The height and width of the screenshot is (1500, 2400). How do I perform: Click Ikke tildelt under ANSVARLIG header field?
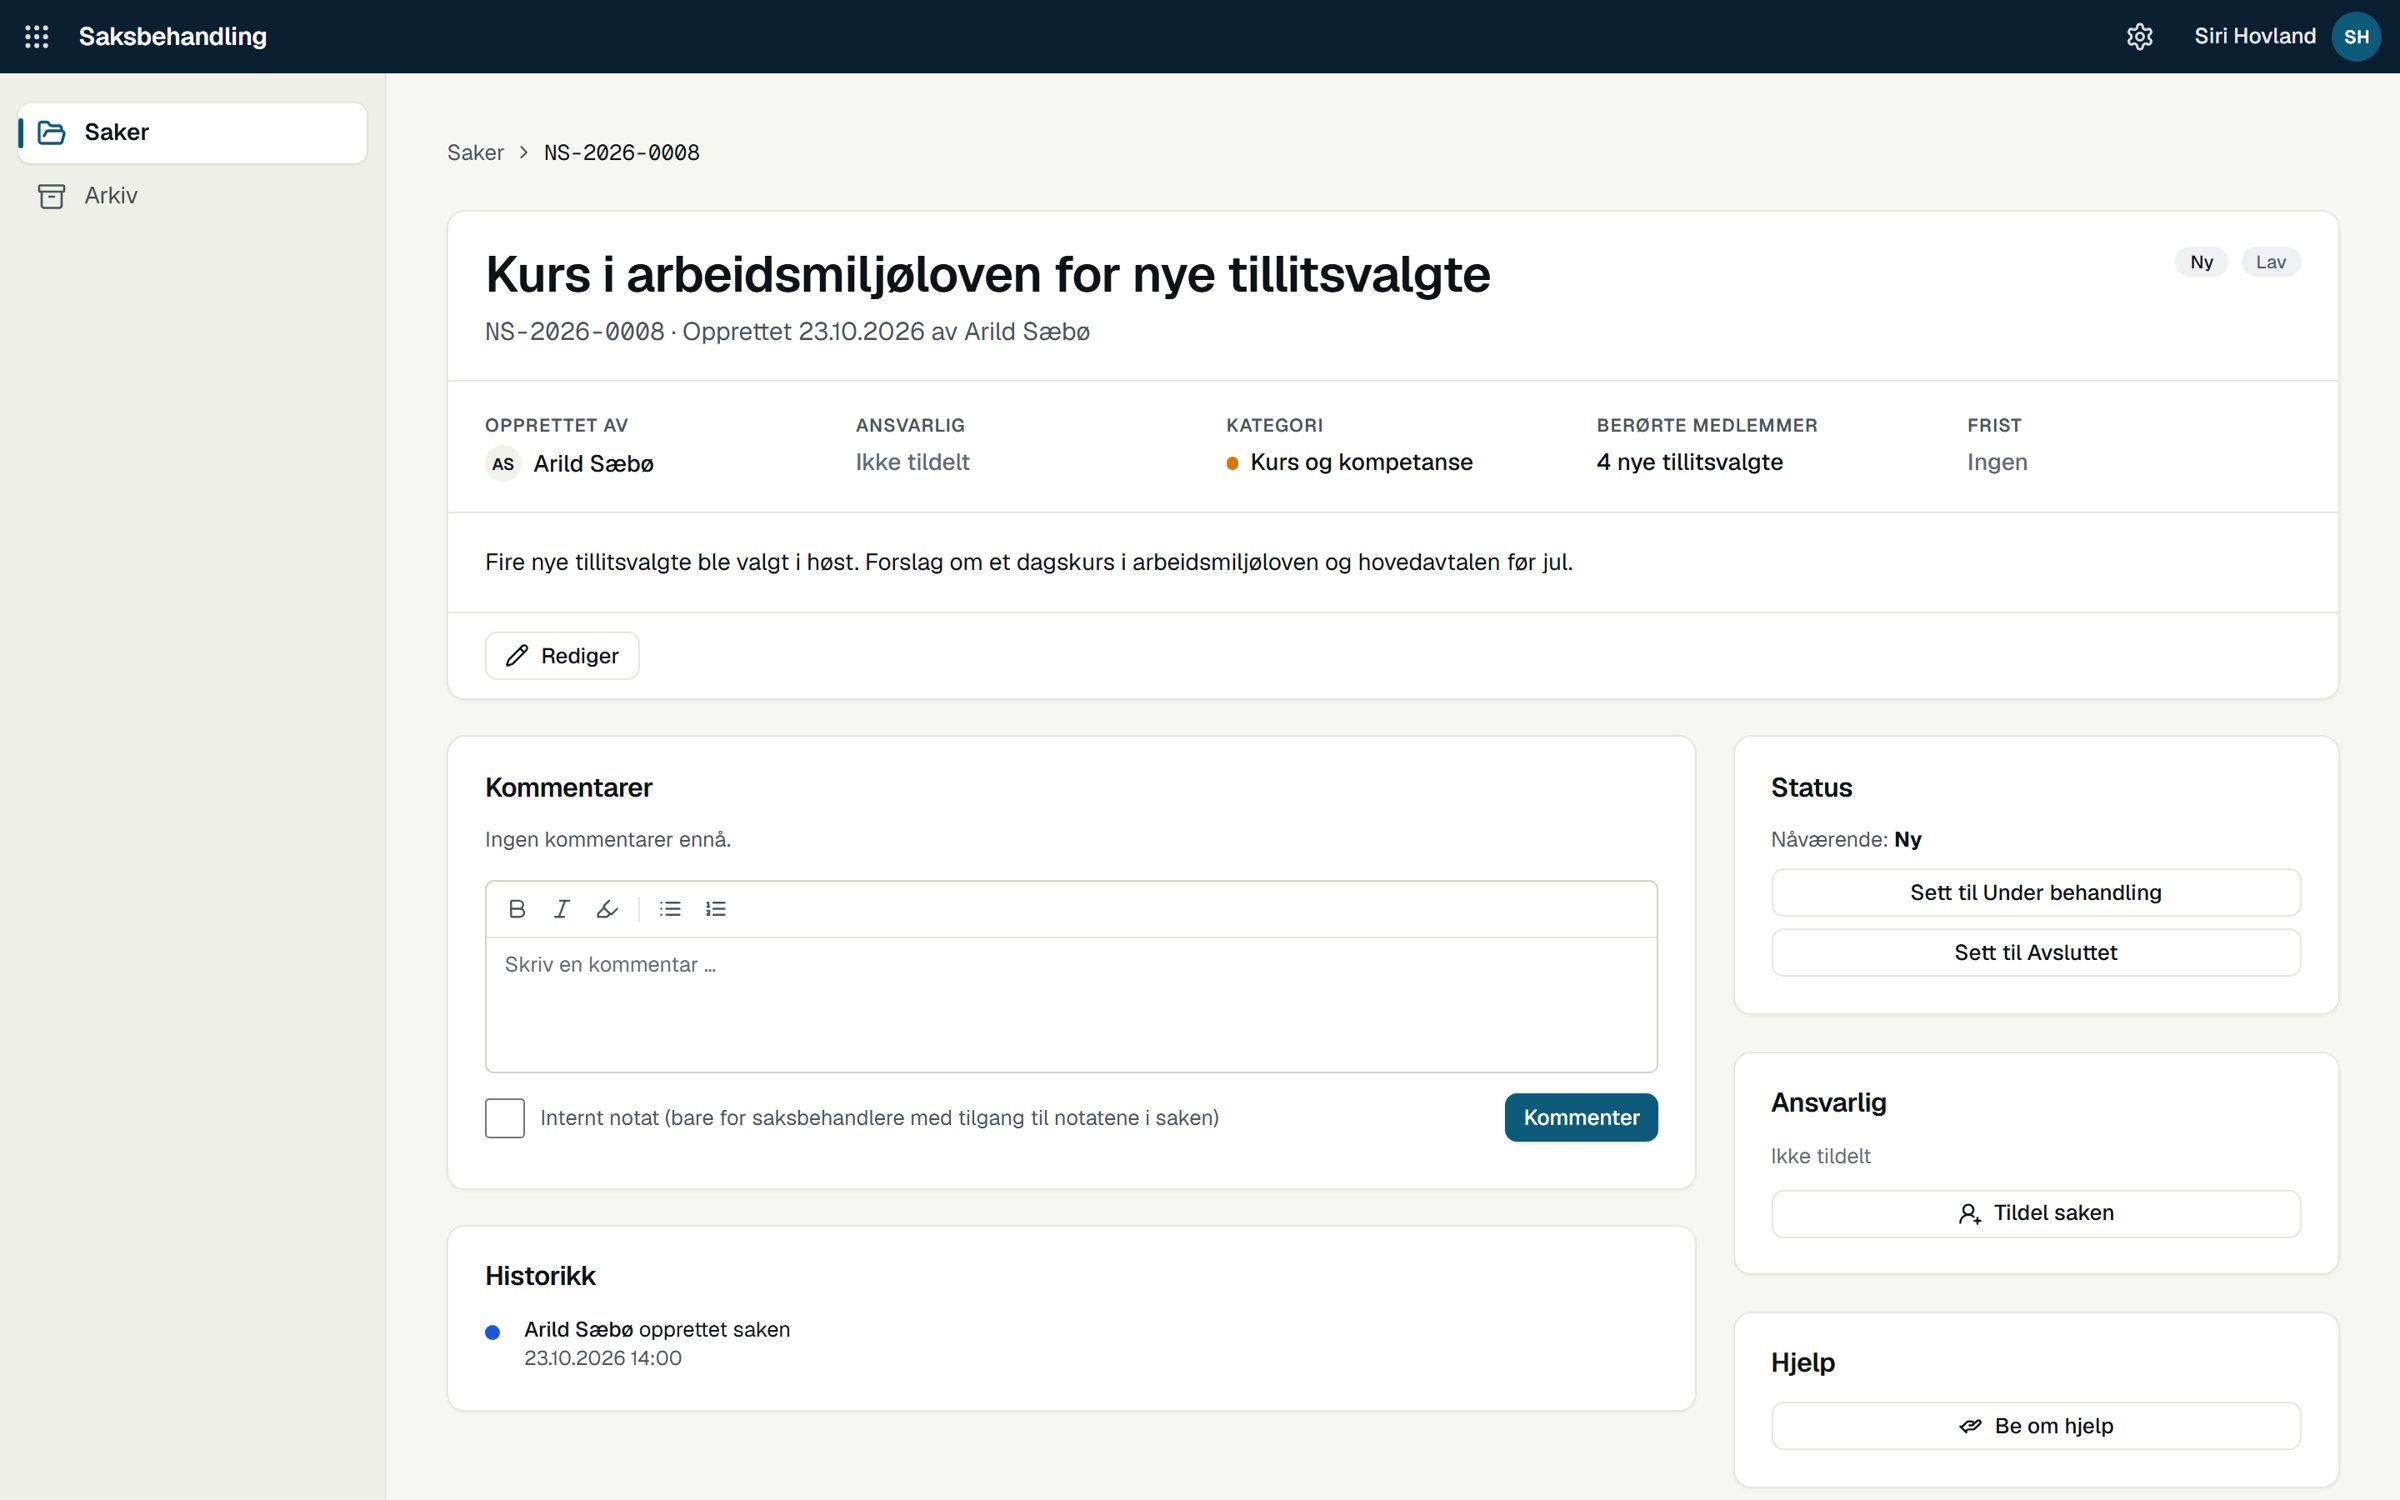pos(912,462)
